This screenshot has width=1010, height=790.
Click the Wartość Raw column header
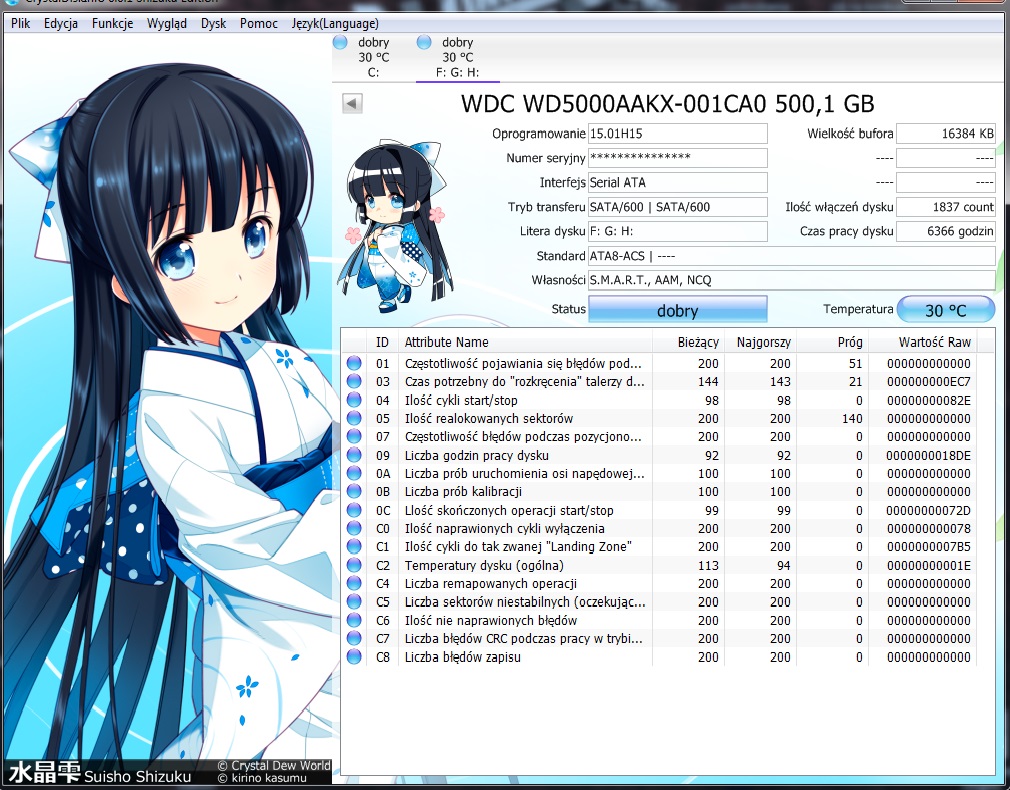923,342
